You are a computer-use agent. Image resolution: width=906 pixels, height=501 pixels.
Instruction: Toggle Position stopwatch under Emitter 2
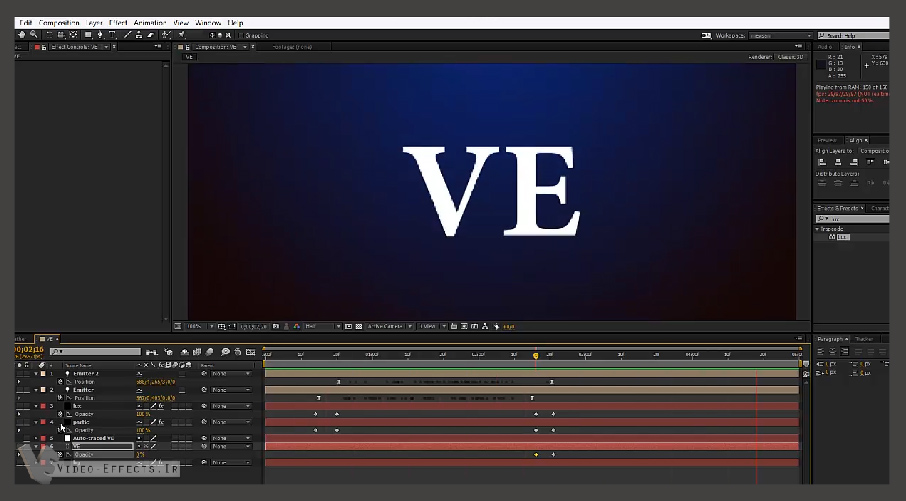click(x=60, y=382)
